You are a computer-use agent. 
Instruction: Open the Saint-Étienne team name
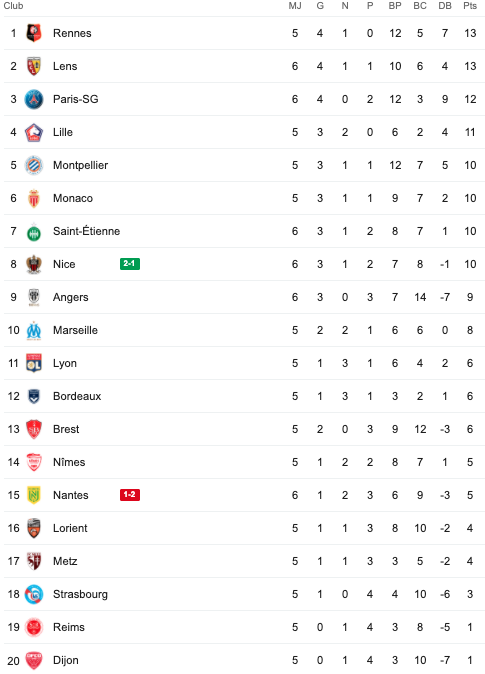click(x=86, y=231)
